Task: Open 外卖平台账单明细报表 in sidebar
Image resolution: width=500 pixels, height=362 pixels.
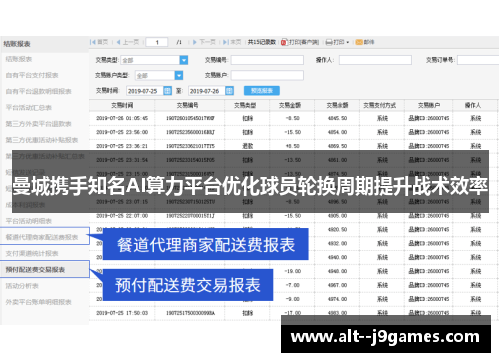Action: pos(38,302)
